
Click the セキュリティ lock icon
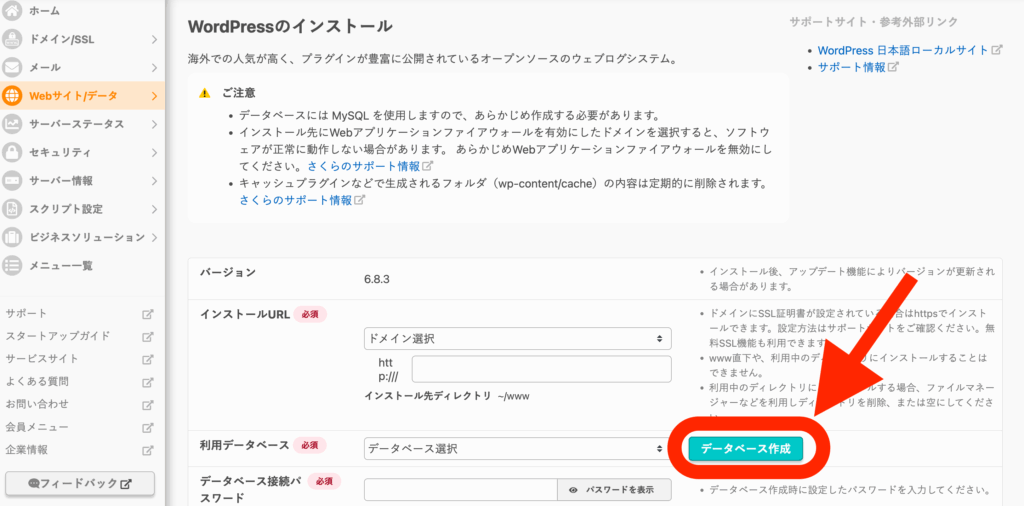[13, 152]
